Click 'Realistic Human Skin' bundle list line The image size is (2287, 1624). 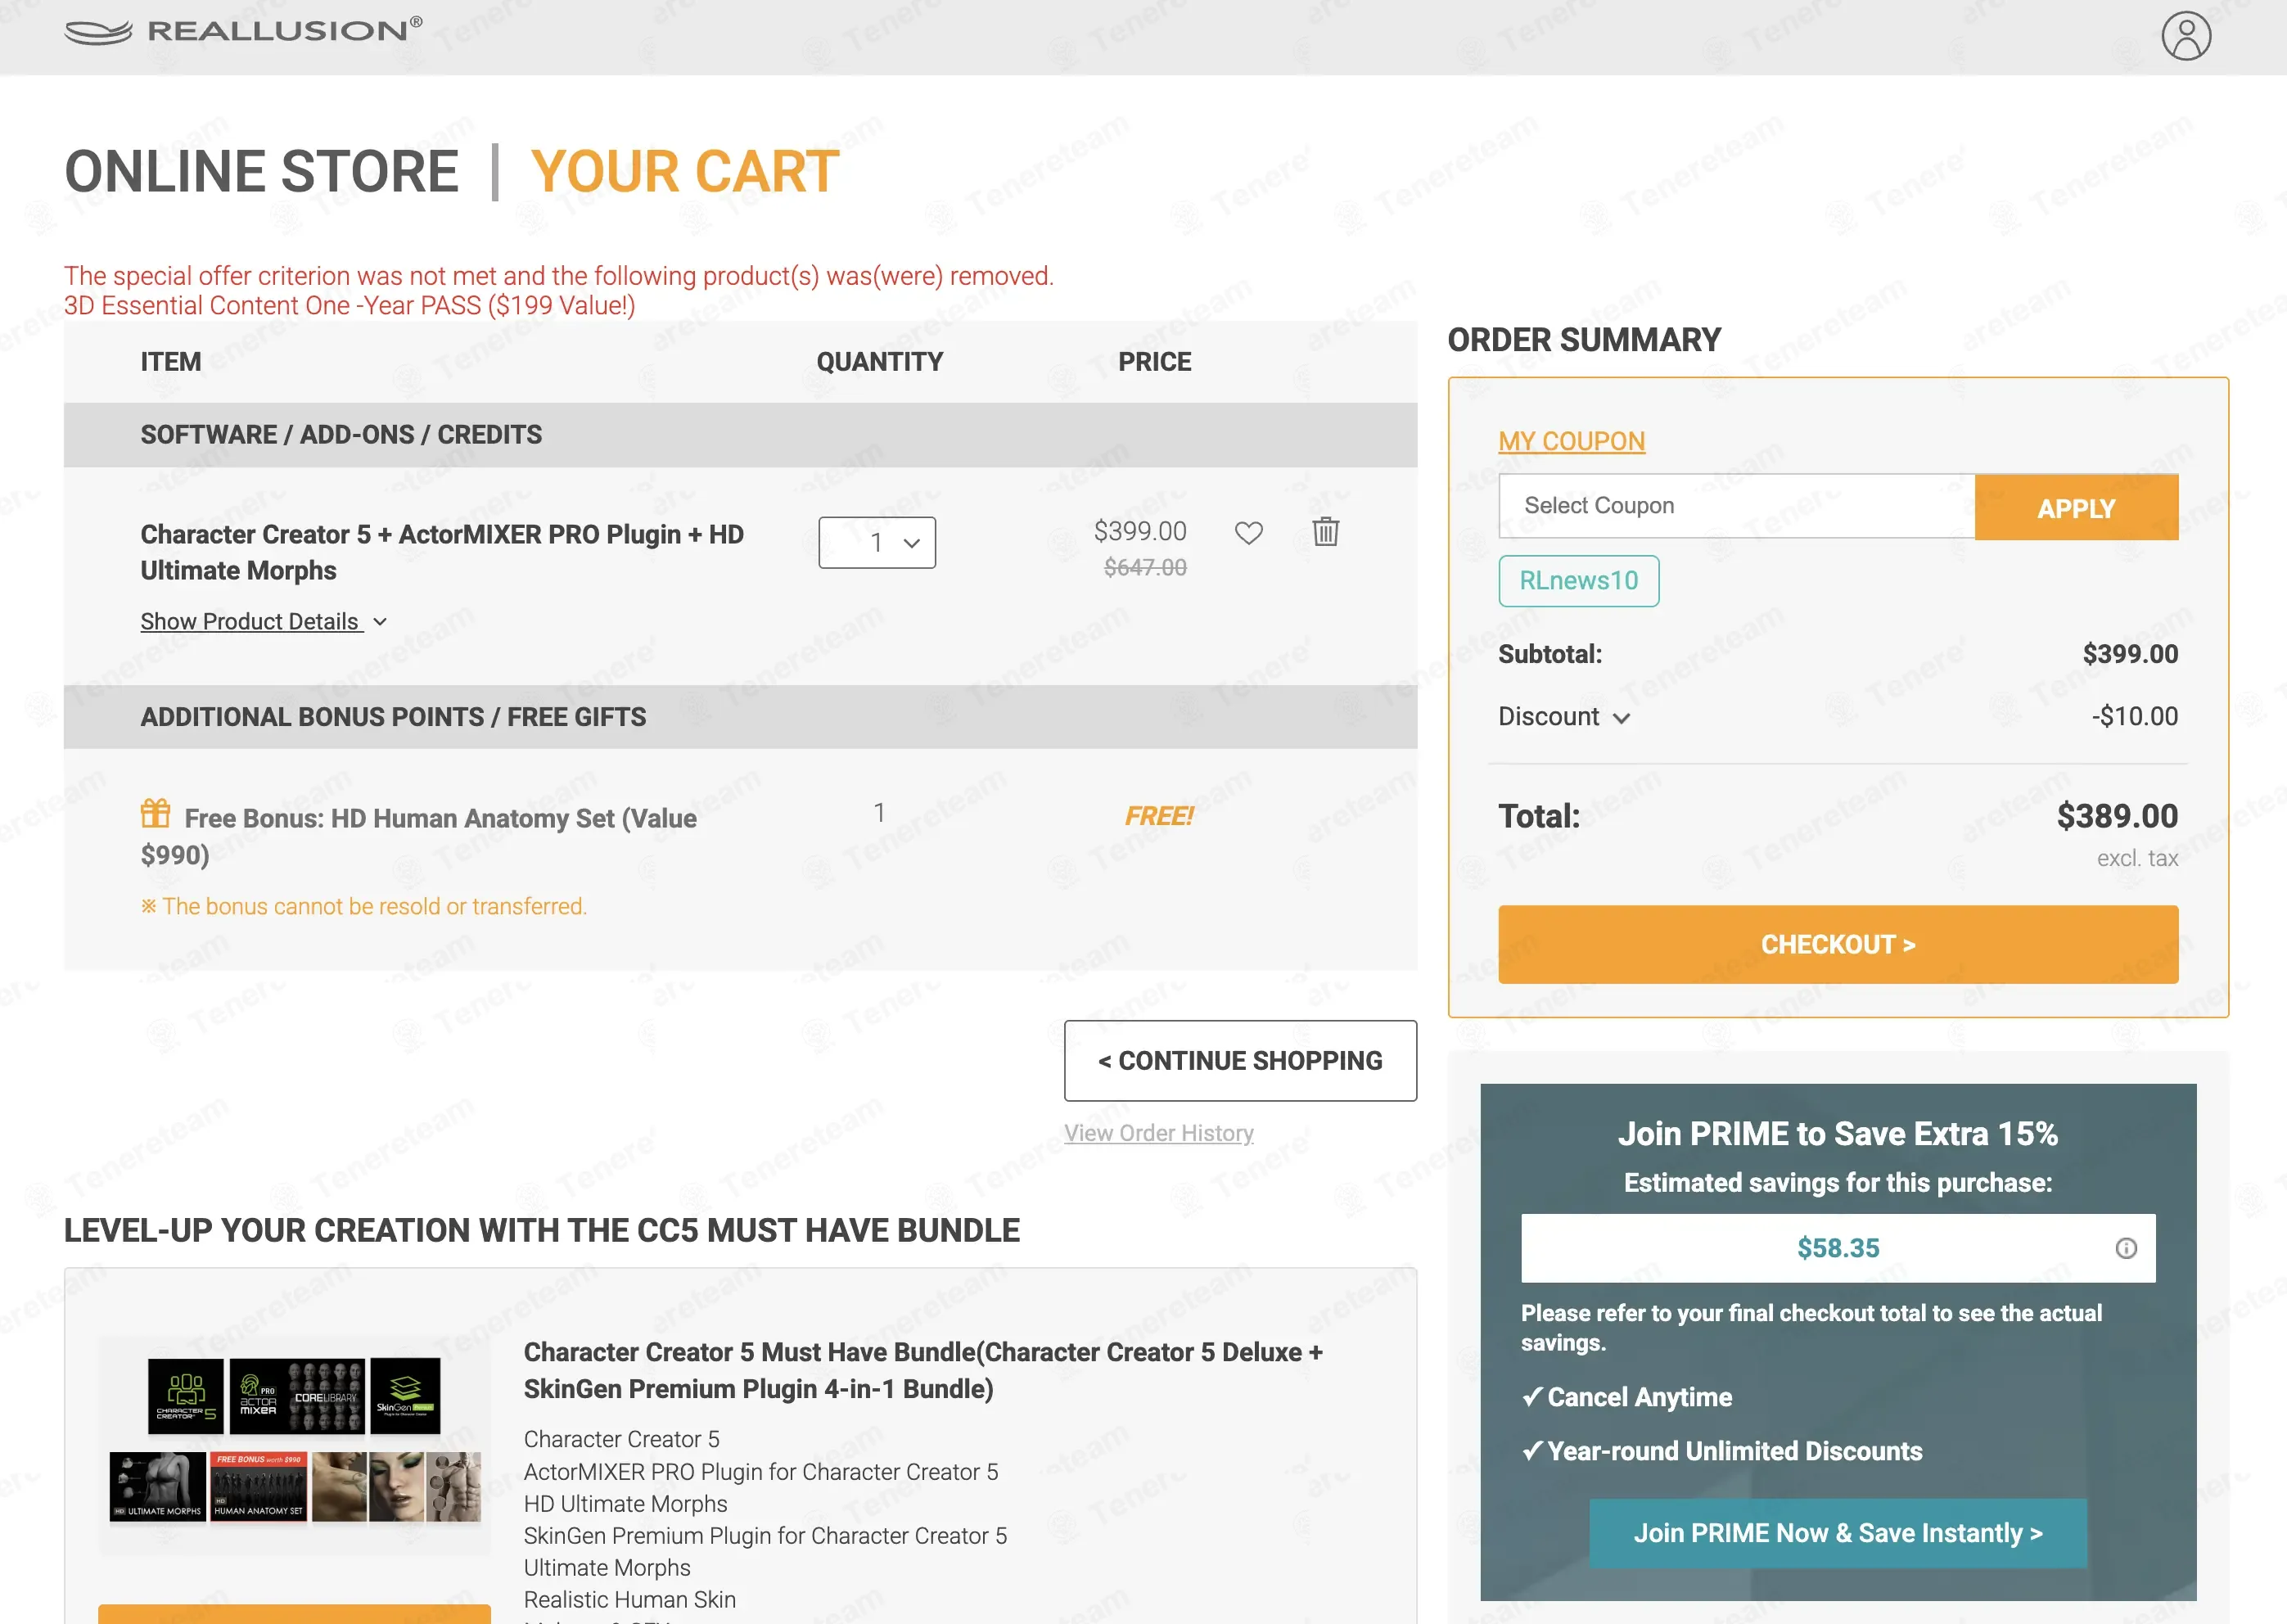coord(629,1599)
